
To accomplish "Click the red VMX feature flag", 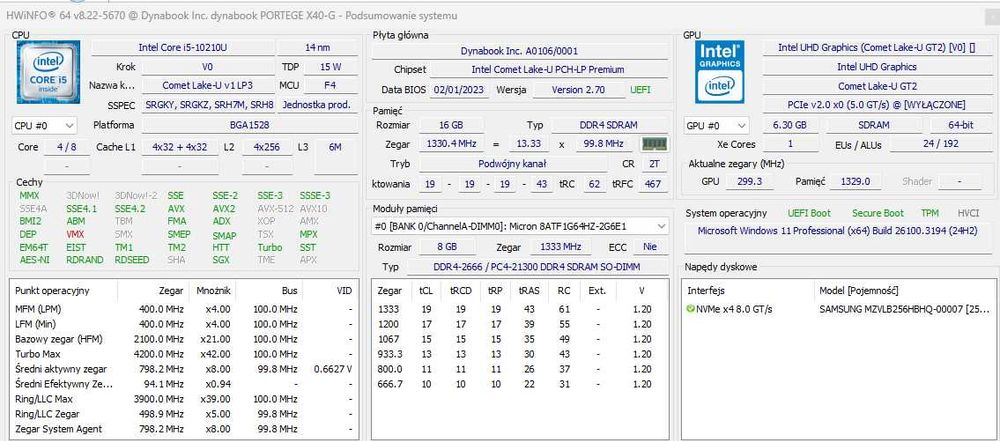I will [x=75, y=234].
